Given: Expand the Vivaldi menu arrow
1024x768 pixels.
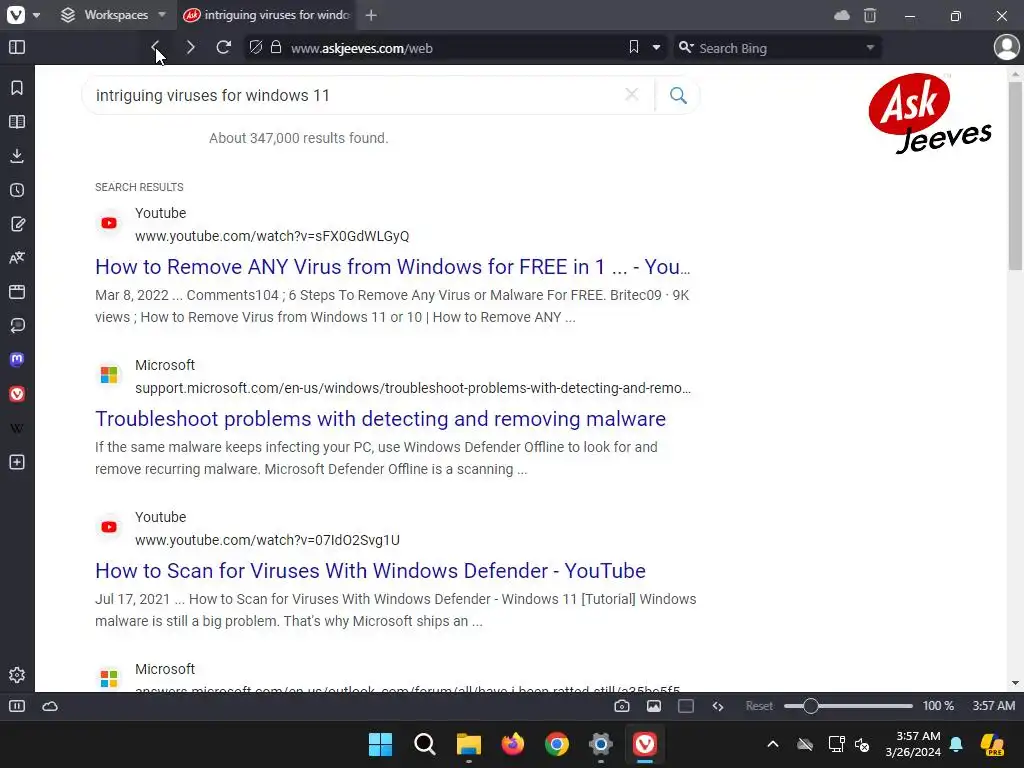Looking at the screenshot, I should pos(37,15).
